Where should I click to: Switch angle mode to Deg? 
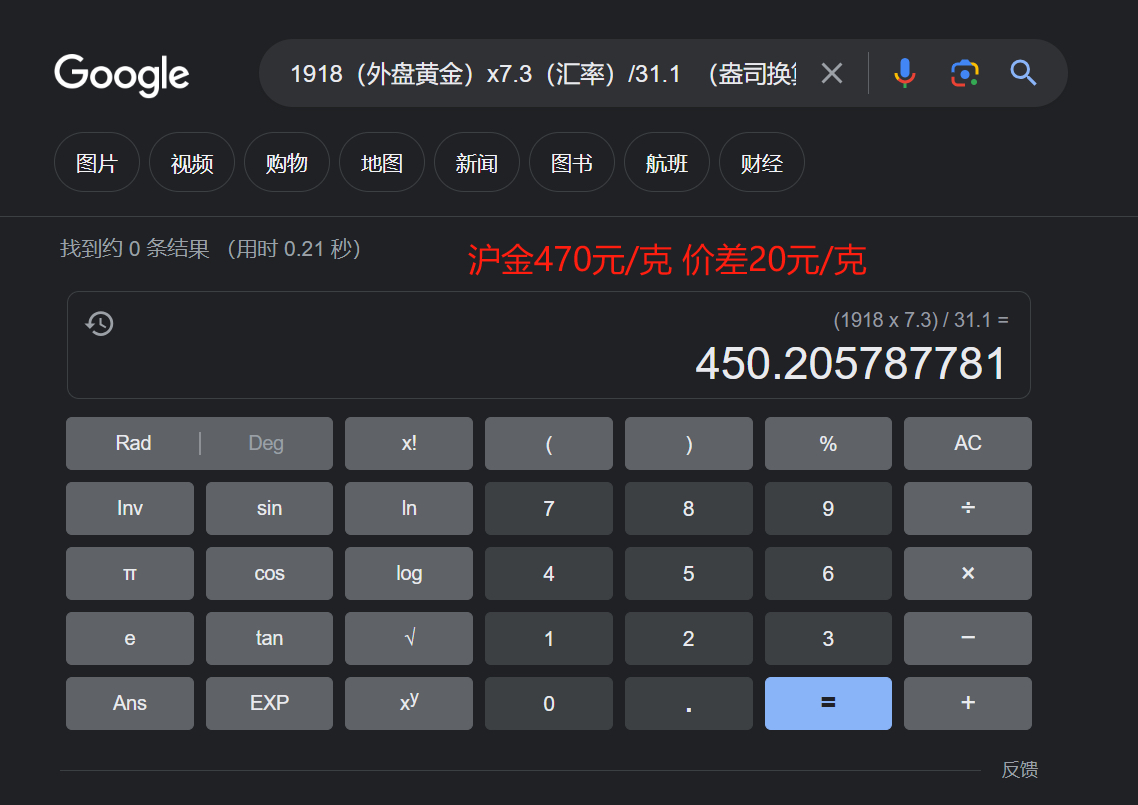266,443
